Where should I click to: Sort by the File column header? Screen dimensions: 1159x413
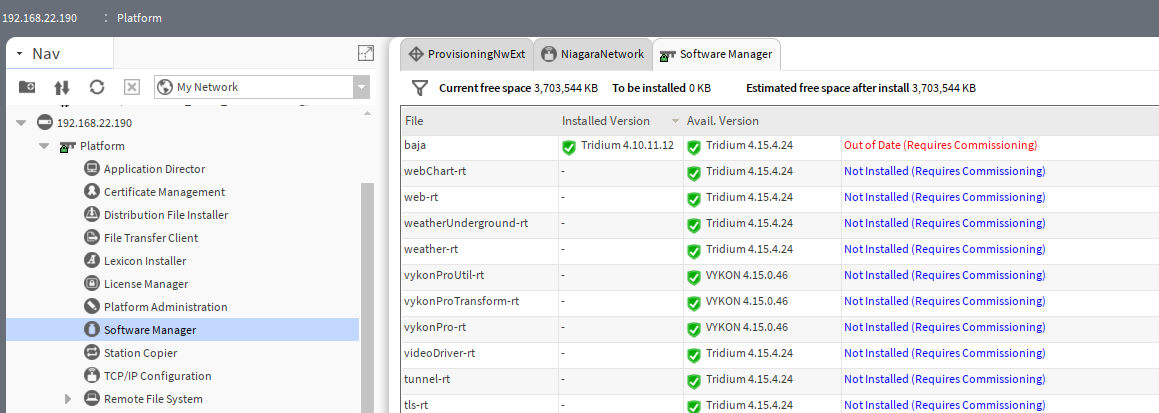[x=479, y=120]
